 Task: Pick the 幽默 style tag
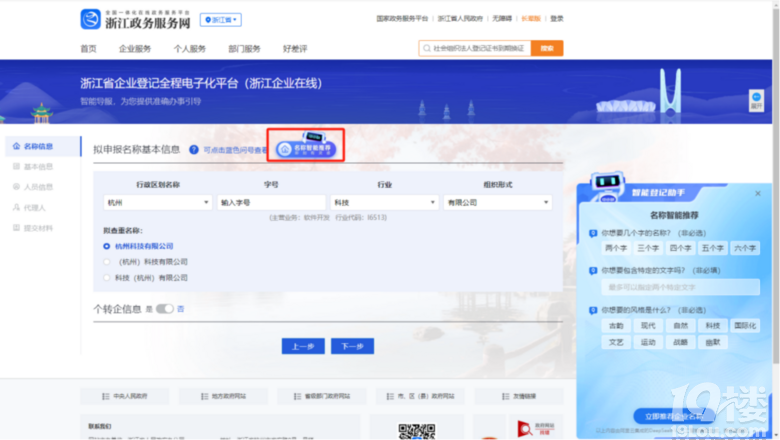(x=713, y=342)
